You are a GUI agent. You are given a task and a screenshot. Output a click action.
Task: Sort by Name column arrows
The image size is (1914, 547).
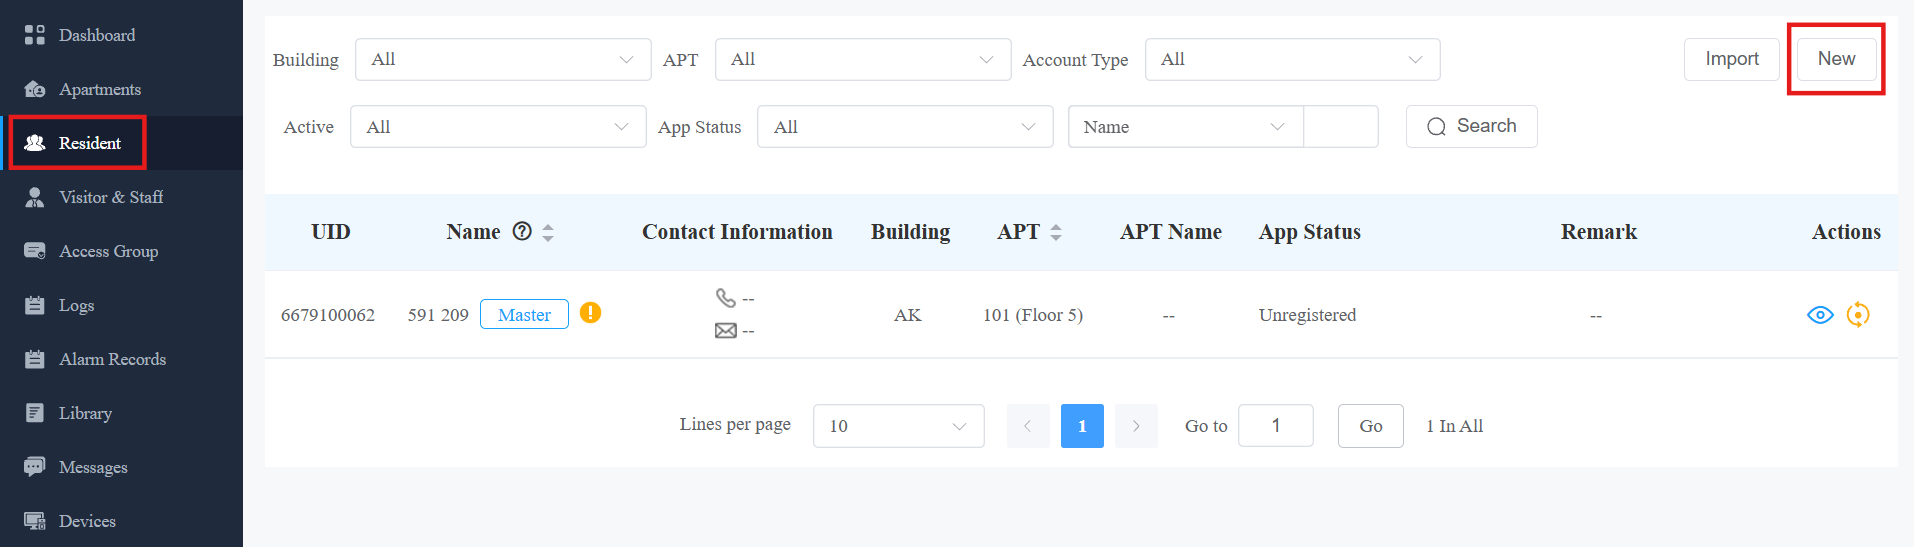[548, 233]
